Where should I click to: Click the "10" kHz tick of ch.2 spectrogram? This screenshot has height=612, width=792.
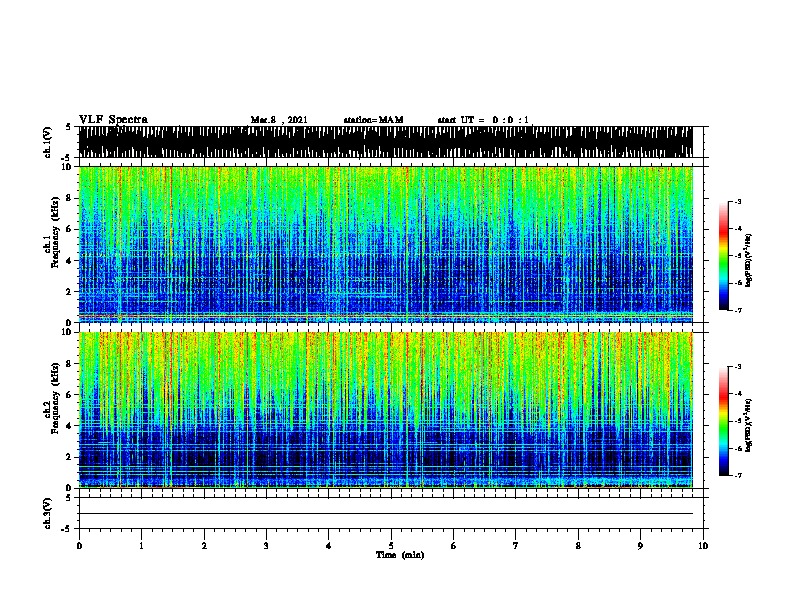click(x=68, y=332)
